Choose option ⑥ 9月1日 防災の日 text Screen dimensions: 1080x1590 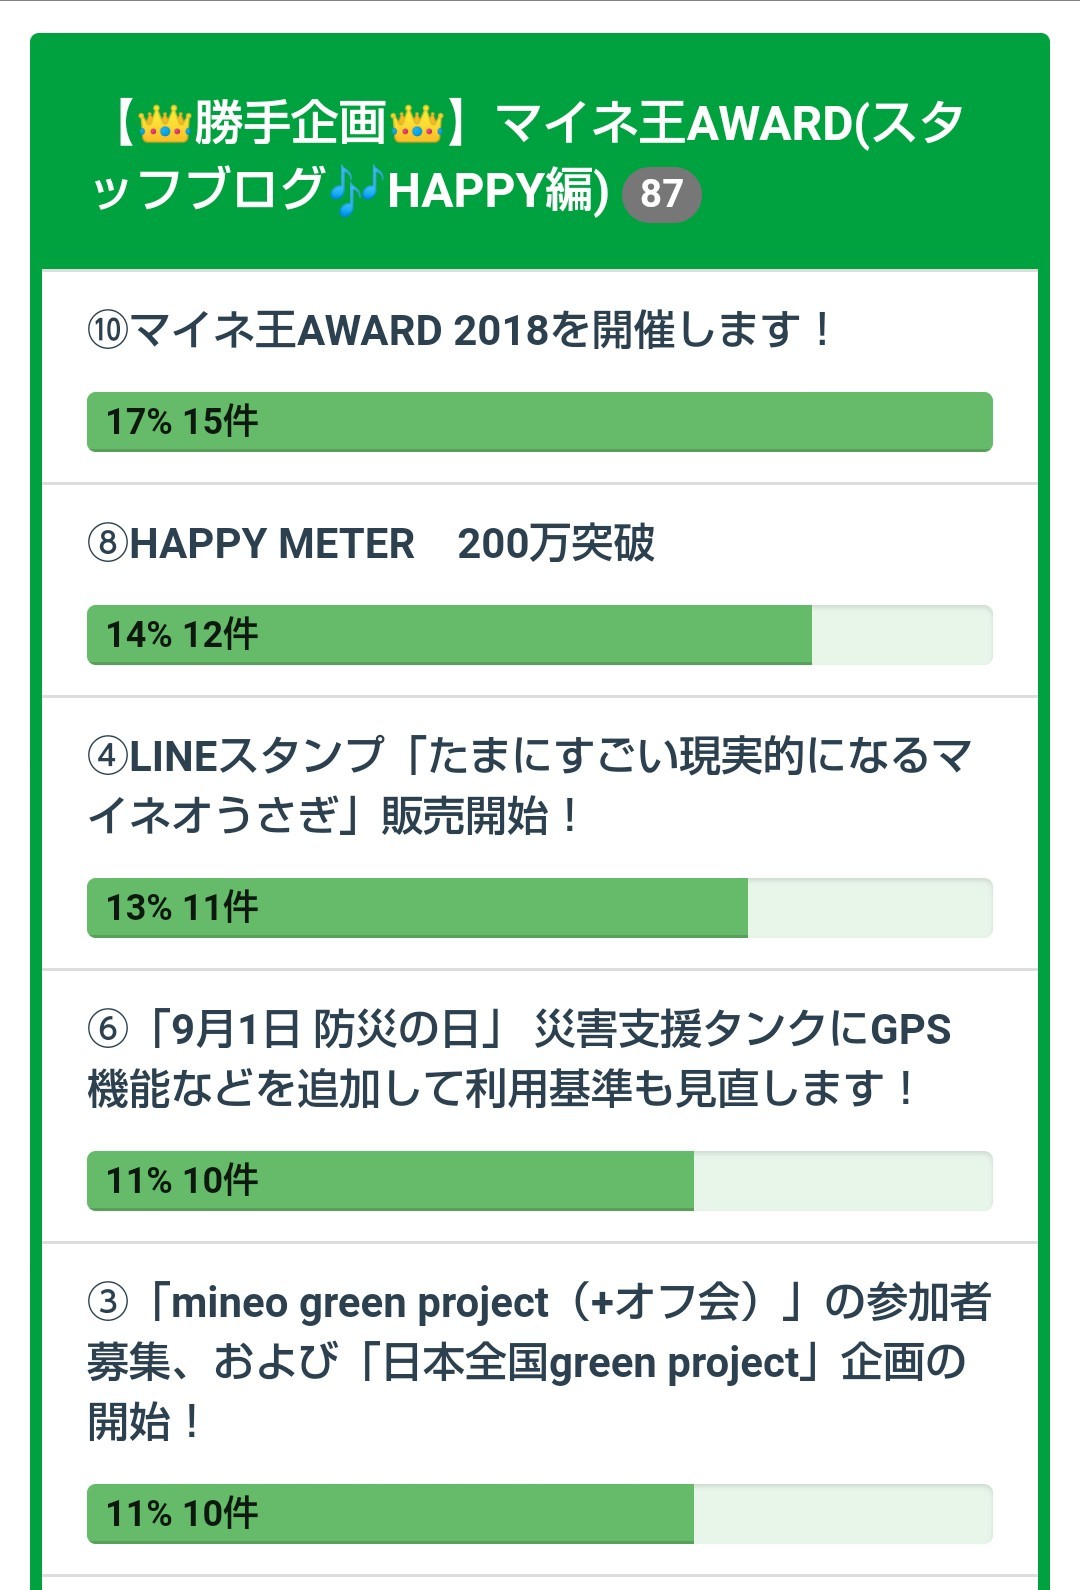click(x=518, y=1059)
